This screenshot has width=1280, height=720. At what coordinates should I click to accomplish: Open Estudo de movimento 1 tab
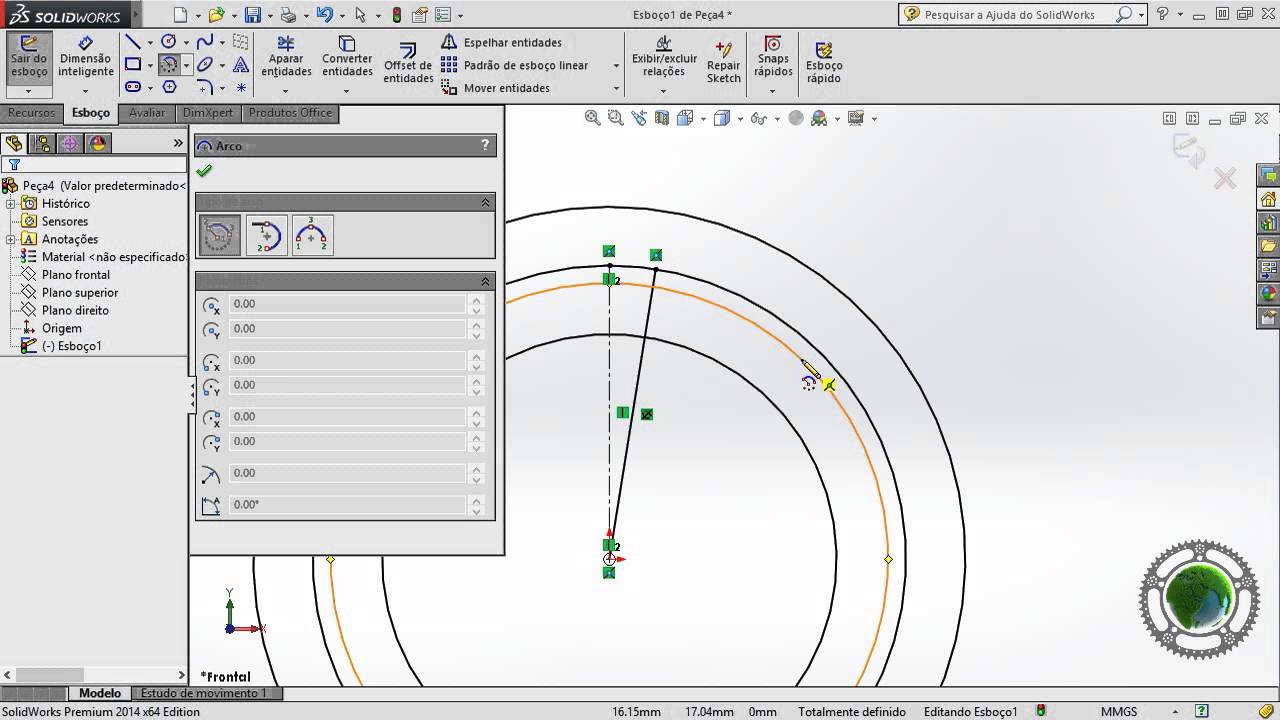tap(204, 693)
